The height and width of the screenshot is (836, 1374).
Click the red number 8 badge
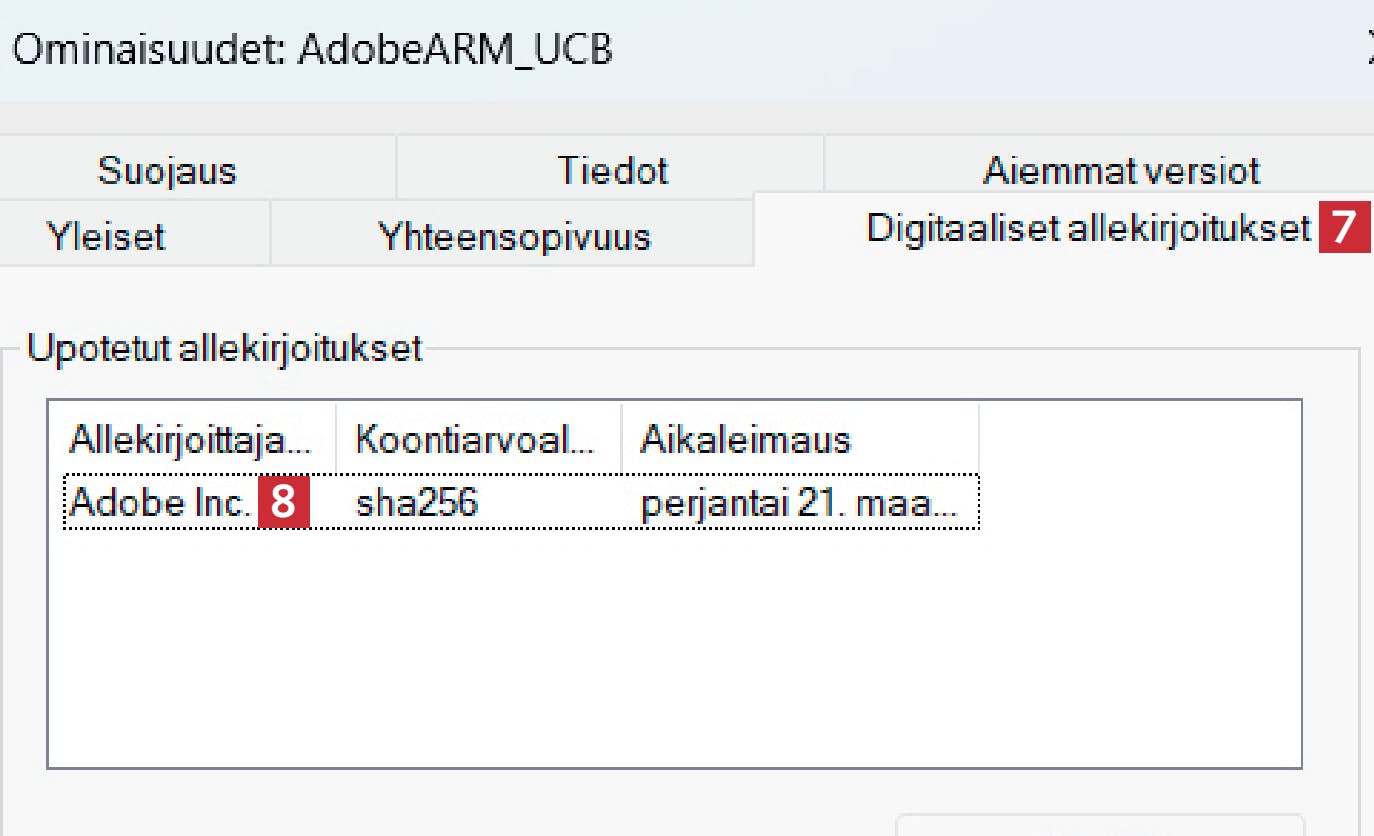coord(284,503)
